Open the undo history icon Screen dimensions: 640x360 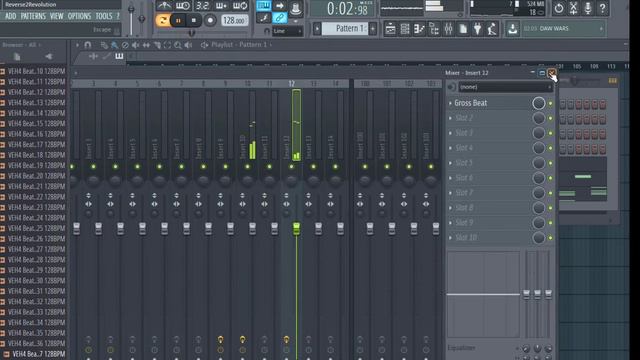pos(559,8)
